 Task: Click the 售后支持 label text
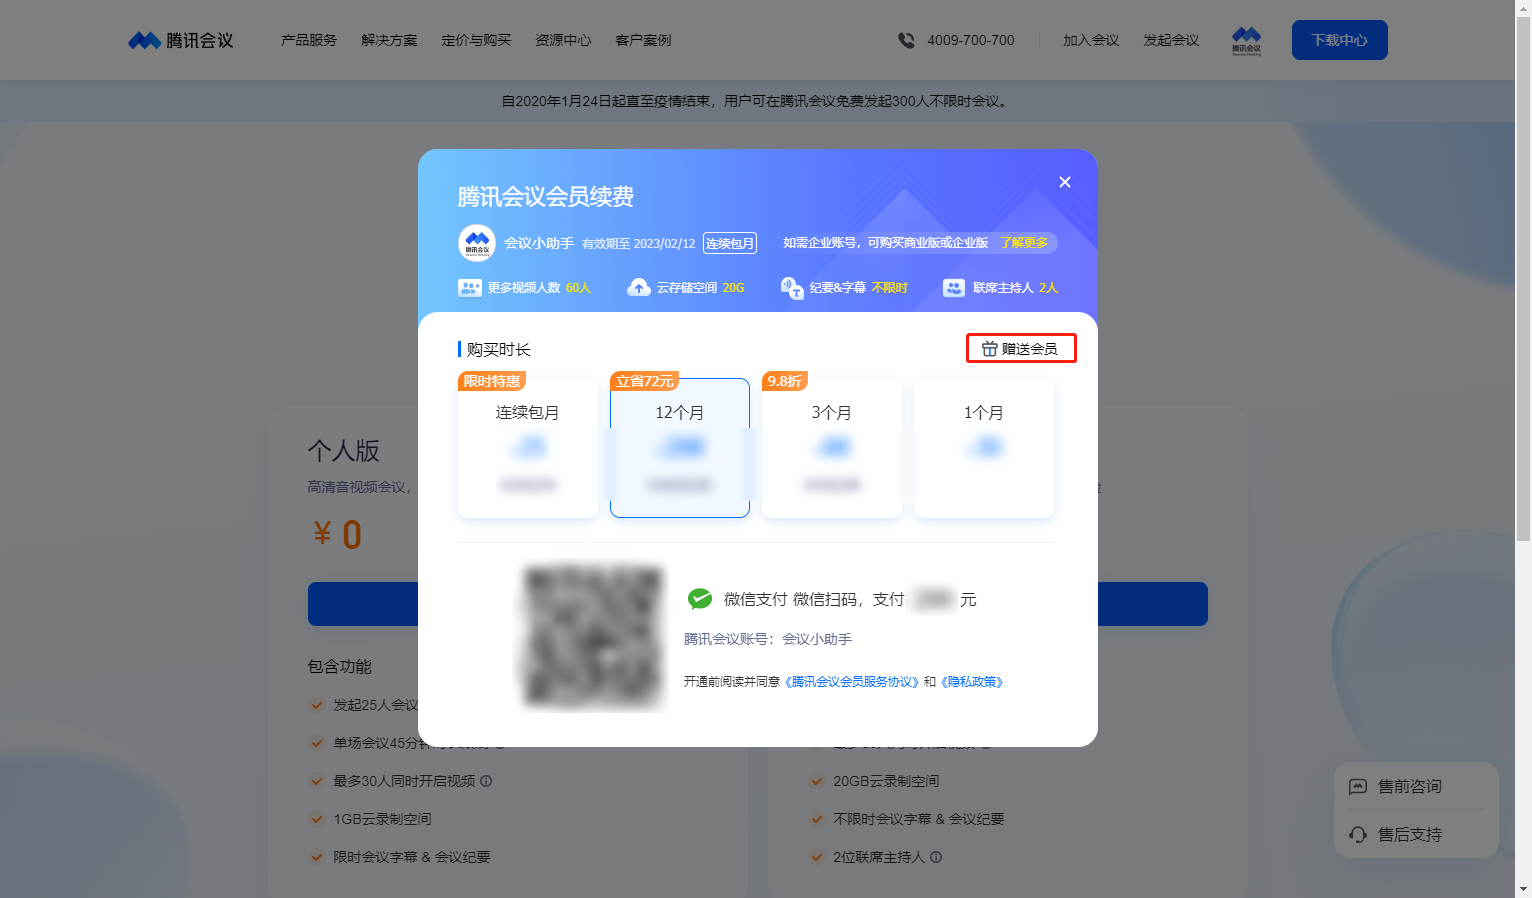1410,835
